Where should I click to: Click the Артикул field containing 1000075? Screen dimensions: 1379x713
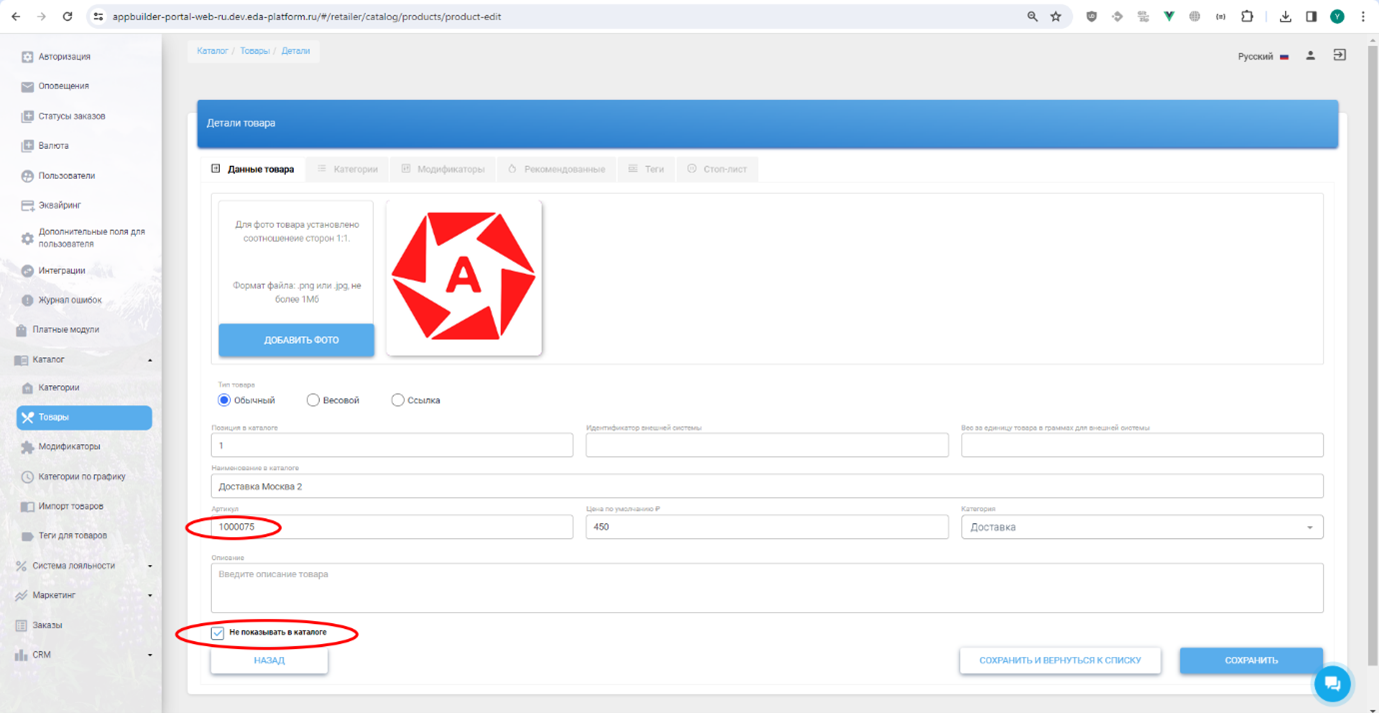click(392, 527)
